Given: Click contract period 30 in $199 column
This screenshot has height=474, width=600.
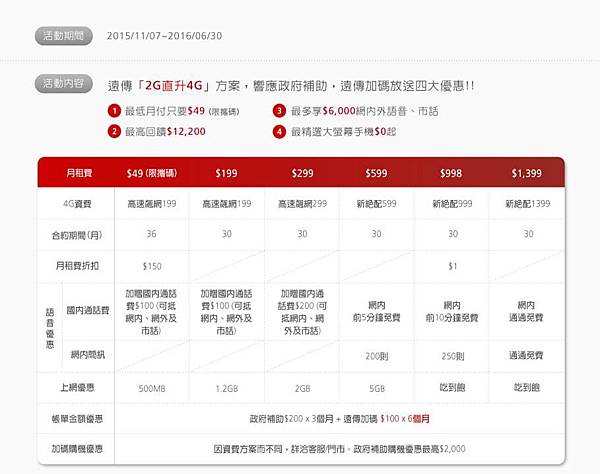Looking at the screenshot, I should tap(227, 234).
